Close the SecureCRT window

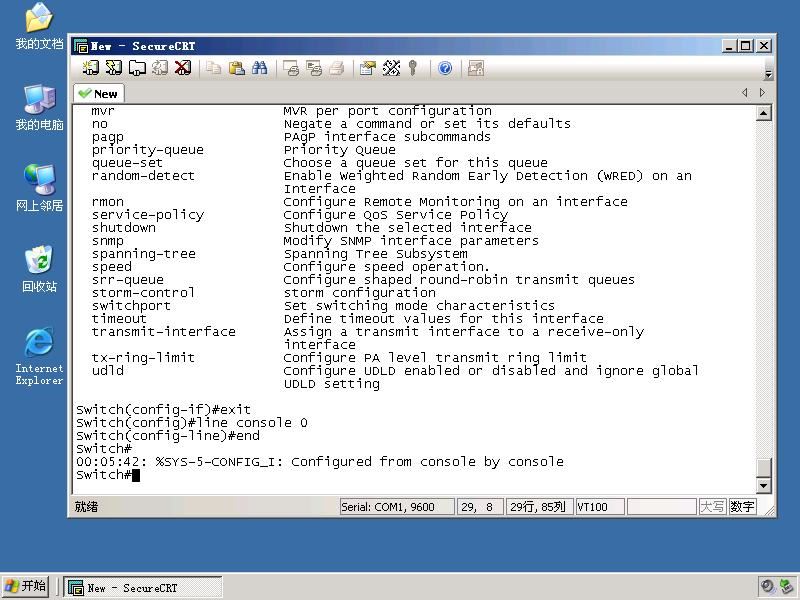(764, 46)
